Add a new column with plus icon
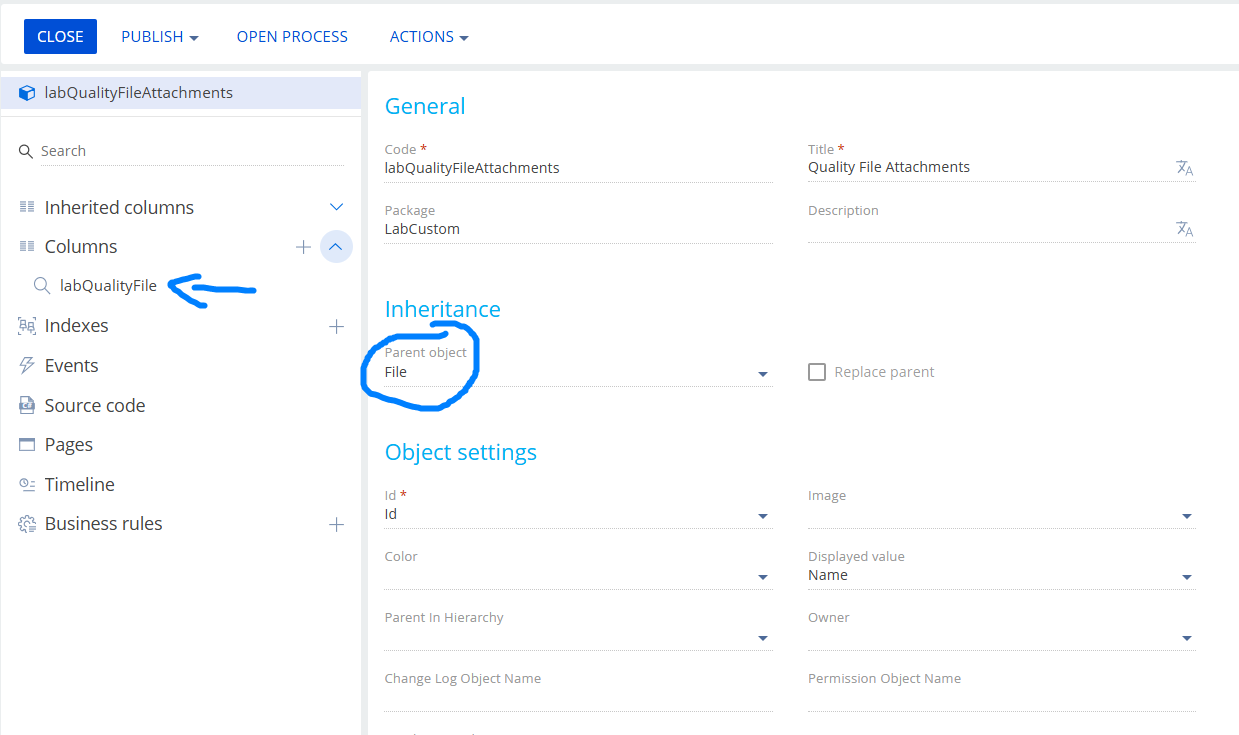Image resolution: width=1239 pixels, height=735 pixels. [303, 246]
